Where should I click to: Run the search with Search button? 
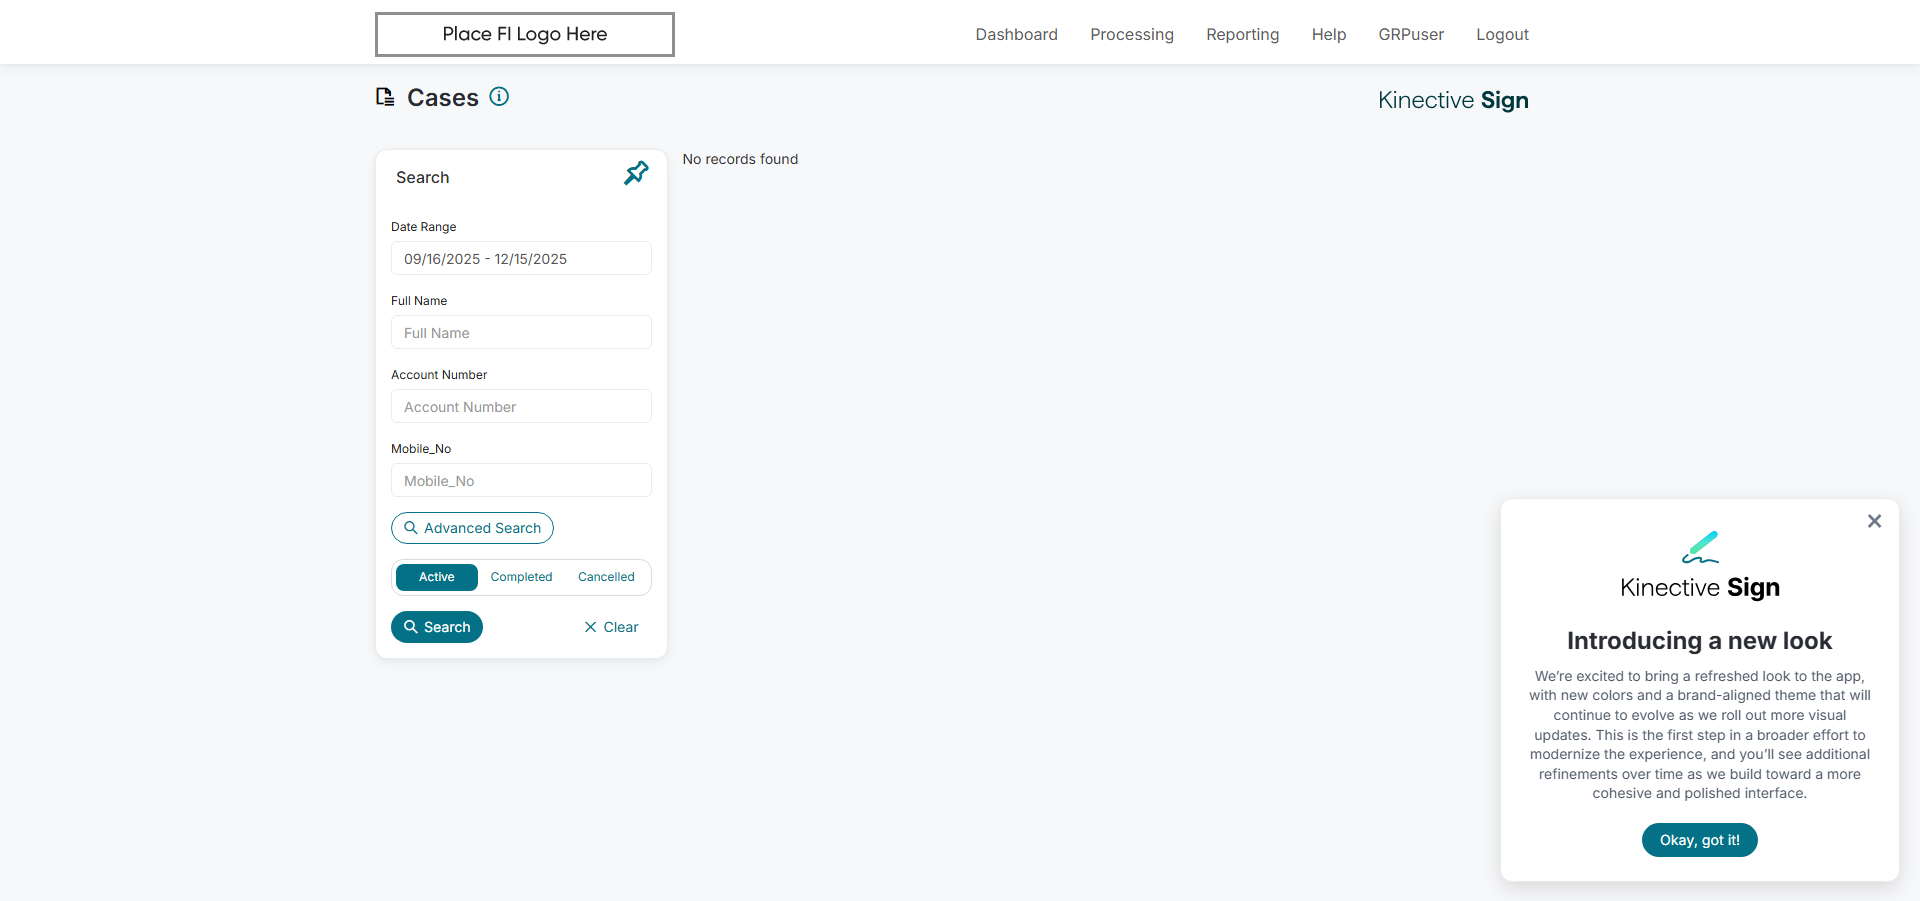437,627
